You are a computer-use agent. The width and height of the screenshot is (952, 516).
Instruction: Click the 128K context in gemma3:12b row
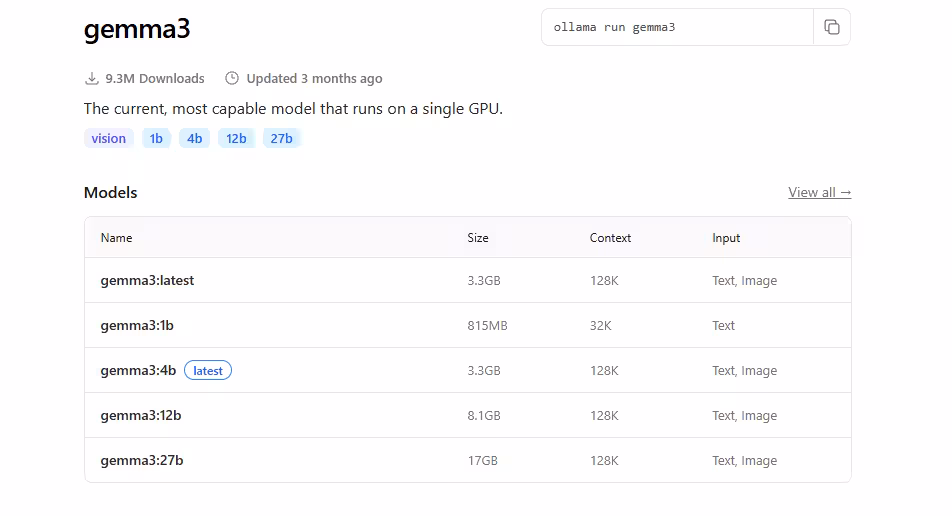[604, 415]
